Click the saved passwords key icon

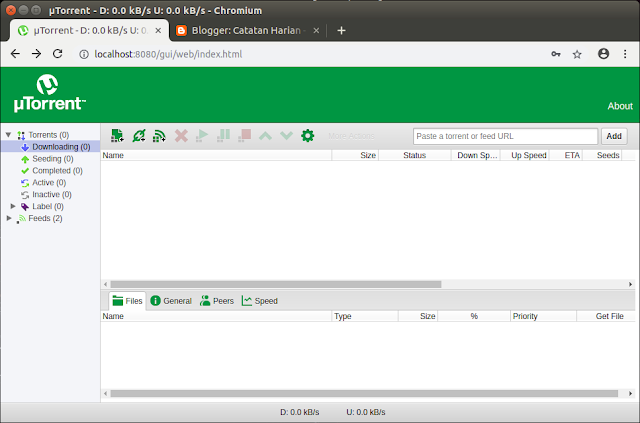tap(556, 54)
